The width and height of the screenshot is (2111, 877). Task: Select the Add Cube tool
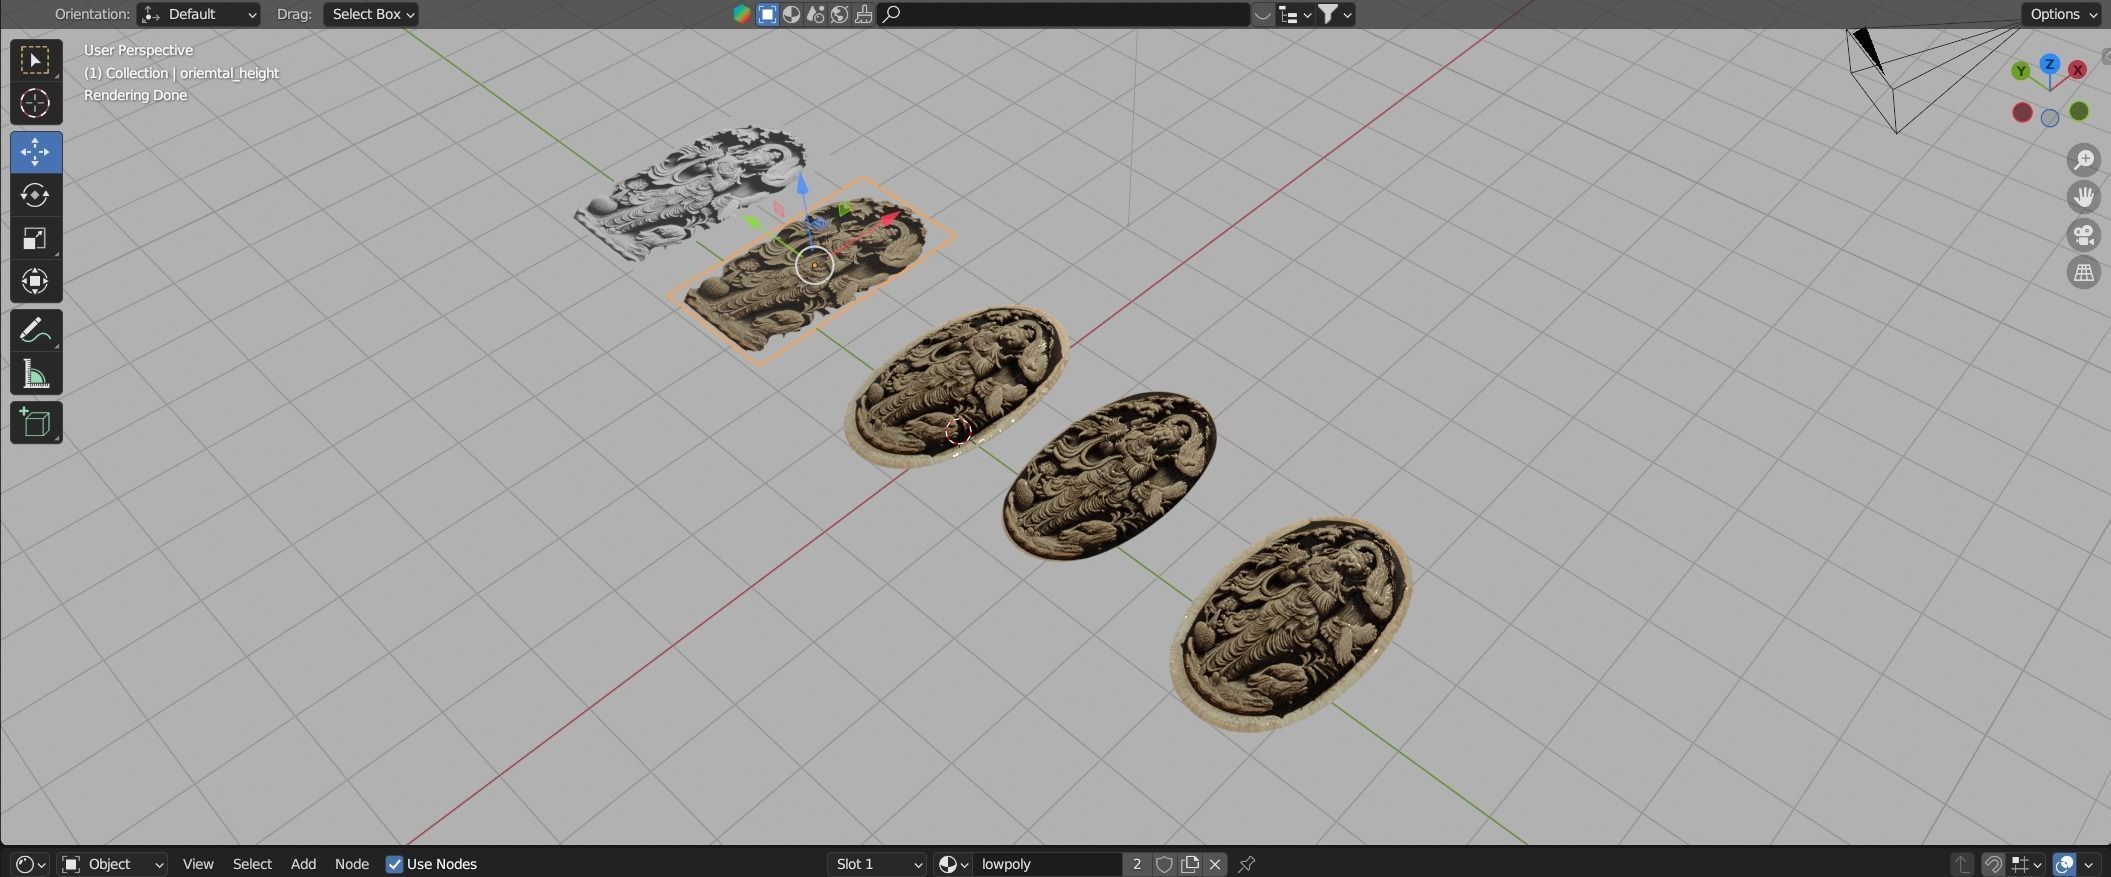(36, 422)
